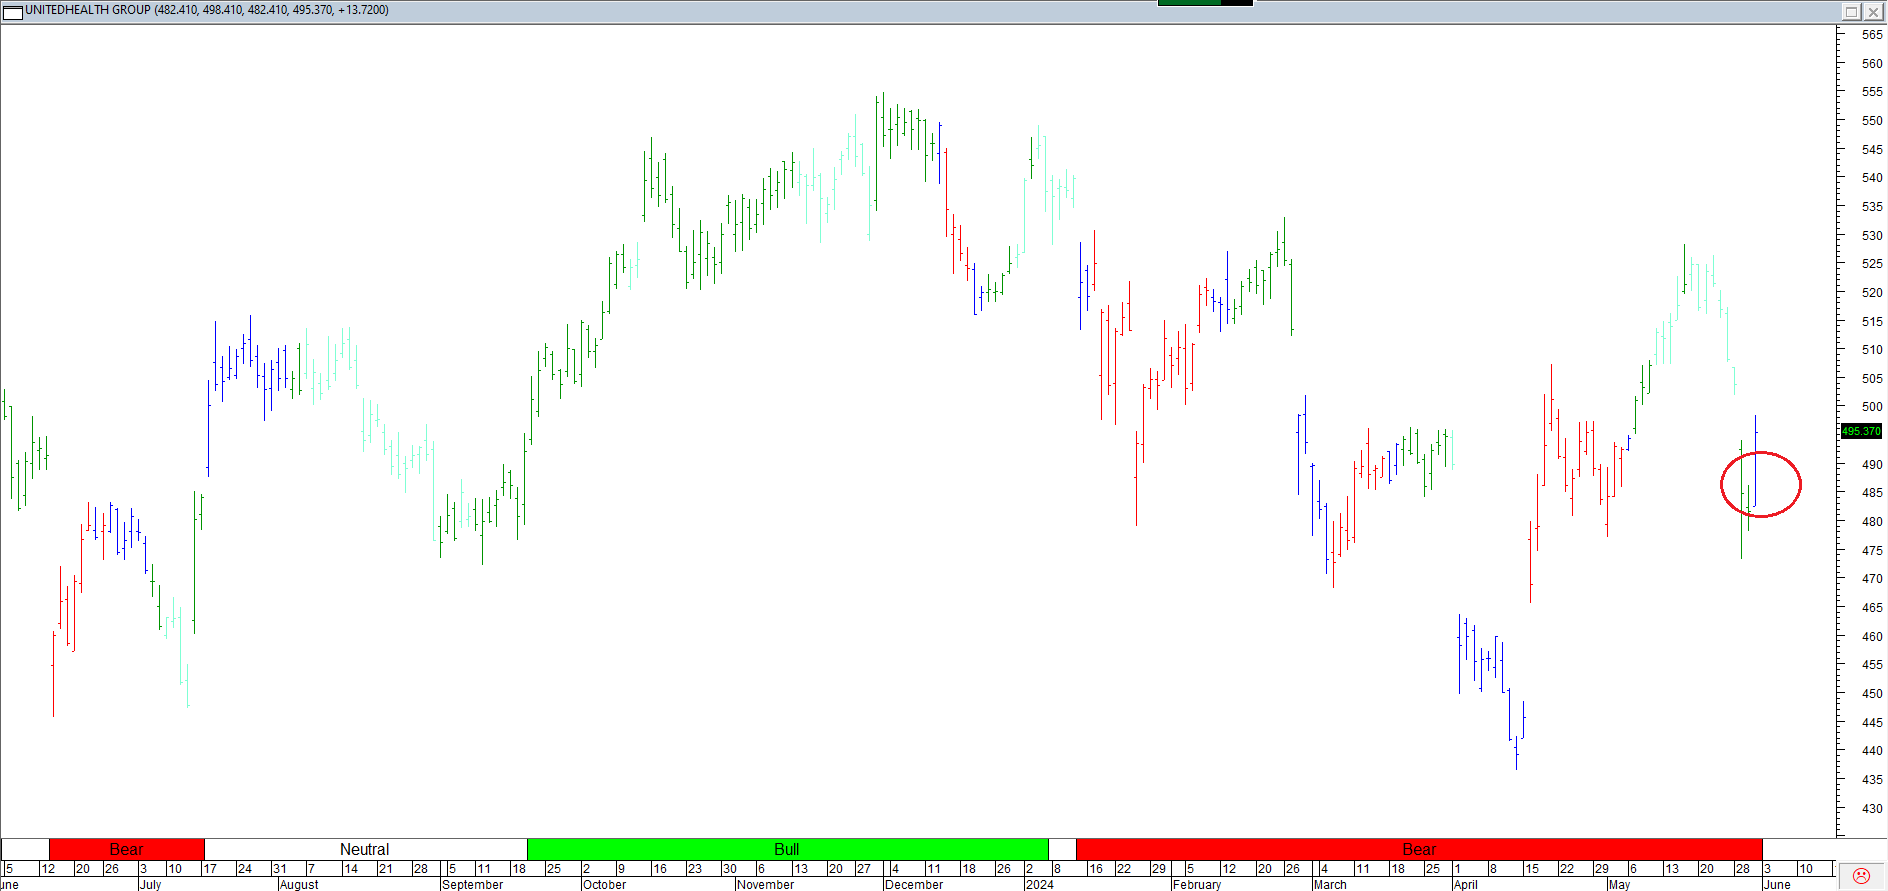
Task: Click the August month label
Action: pyautogui.click(x=299, y=884)
